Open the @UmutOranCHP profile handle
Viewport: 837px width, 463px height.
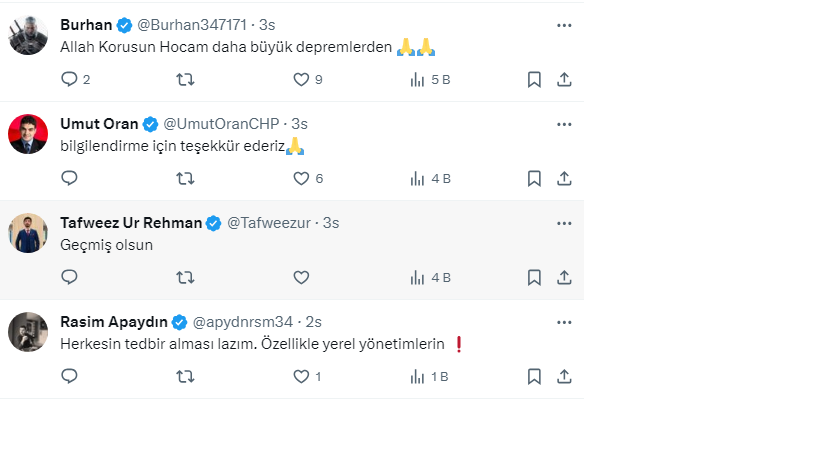click(221, 124)
